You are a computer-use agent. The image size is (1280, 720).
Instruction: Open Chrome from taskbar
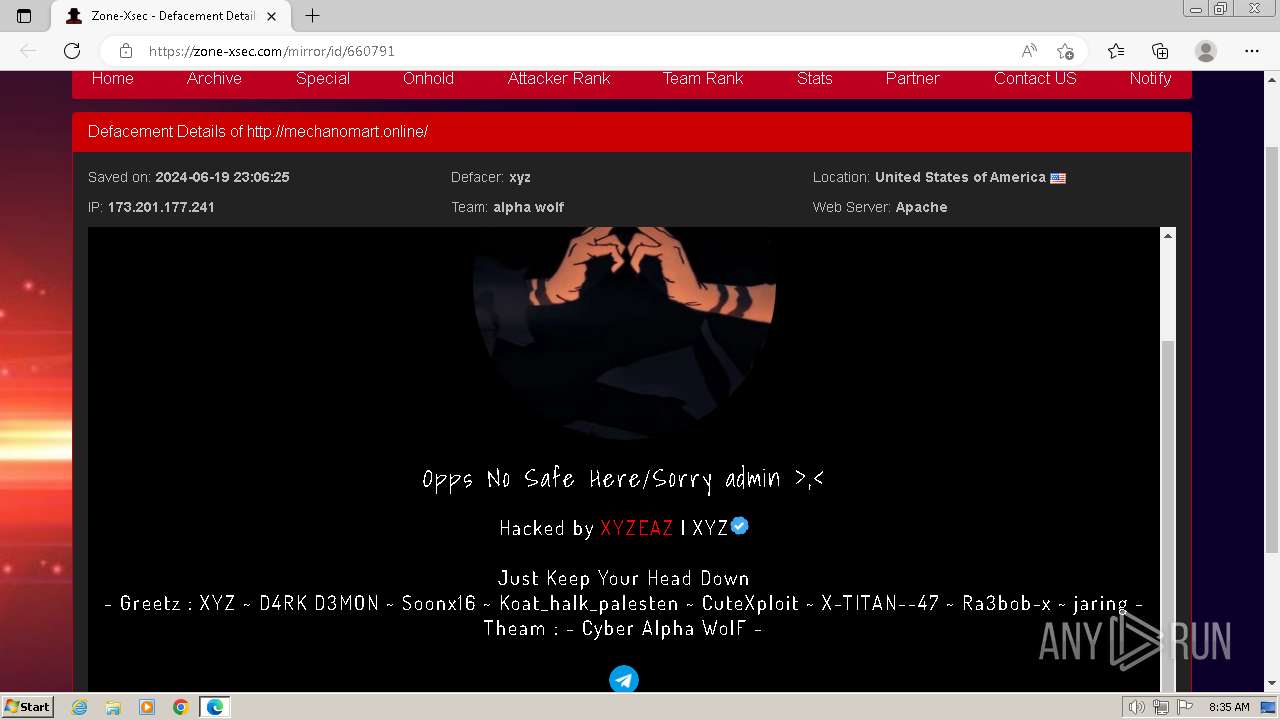pyautogui.click(x=180, y=707)
